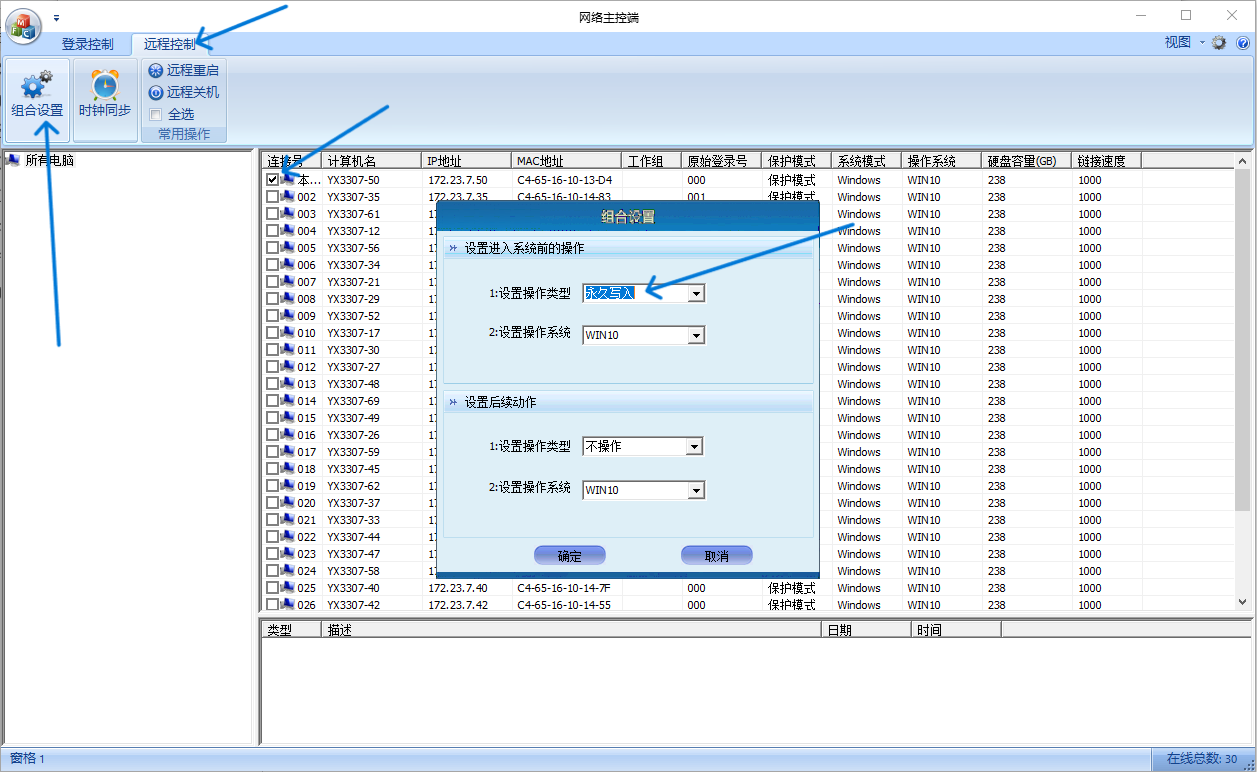The height and width of the screenshot is (772, 1257).
Task: Sort by the 硬盘容量(GB) column header
Action: point(1028,161)
